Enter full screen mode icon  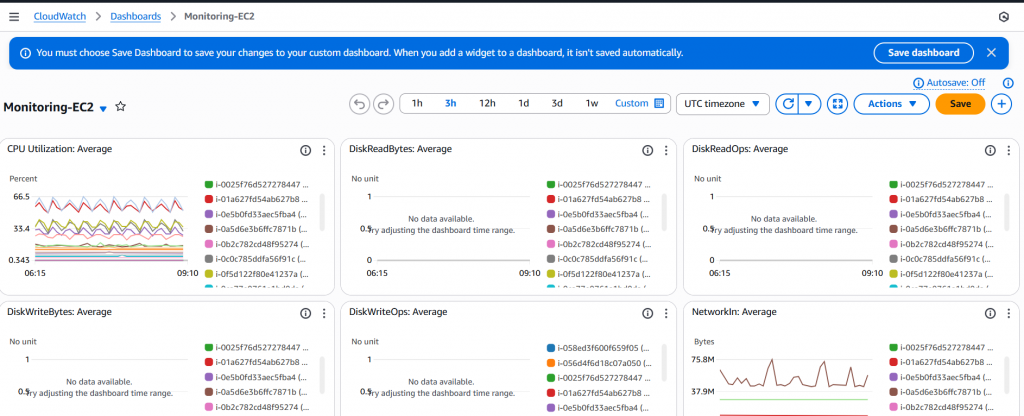[x=838, y=104]
